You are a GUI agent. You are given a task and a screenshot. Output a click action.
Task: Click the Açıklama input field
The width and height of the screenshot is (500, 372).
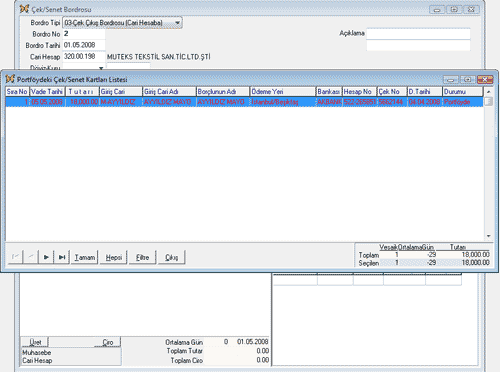tap(418, 34)
